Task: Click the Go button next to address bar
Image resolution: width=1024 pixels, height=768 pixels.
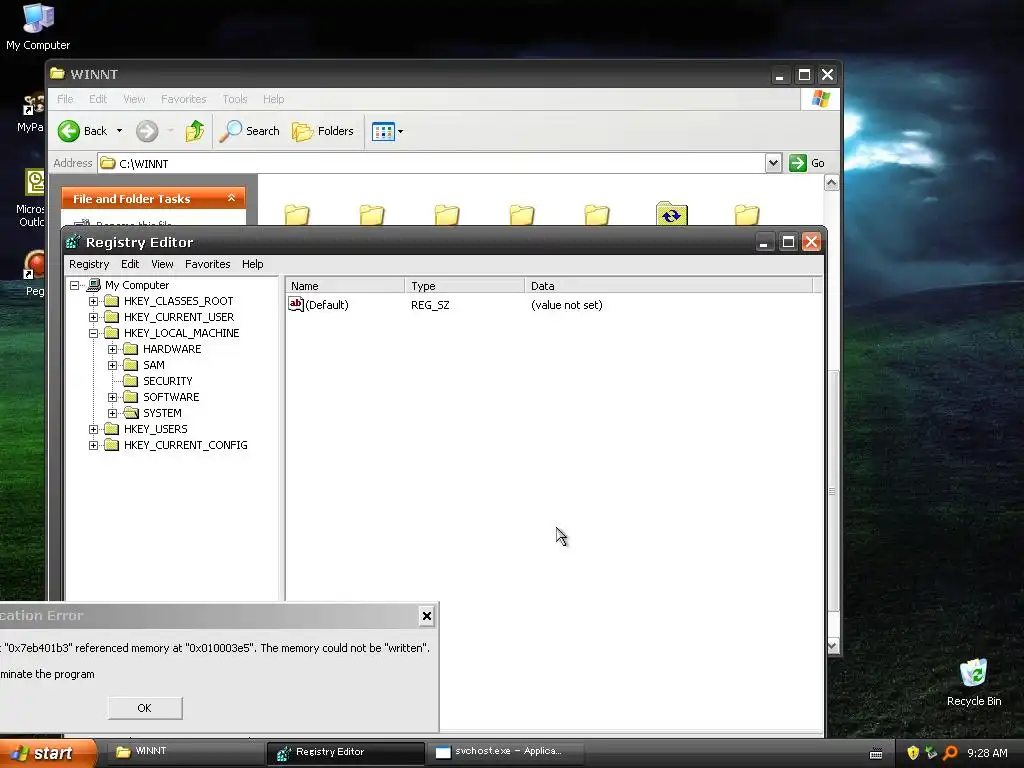Action: tap(807, 163)
